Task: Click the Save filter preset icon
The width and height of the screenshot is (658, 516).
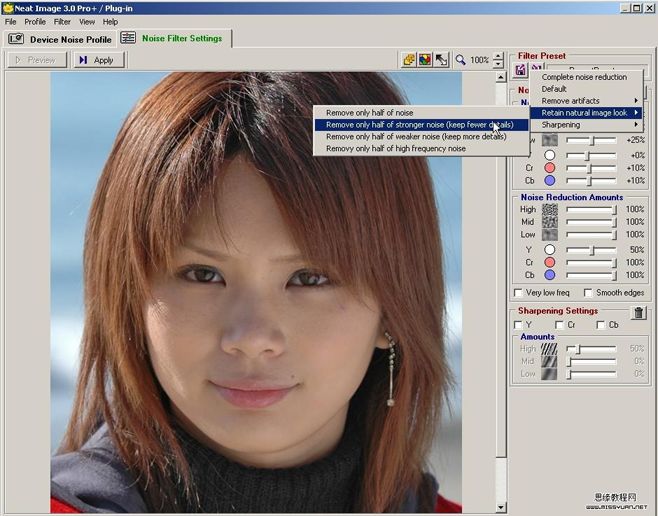Action: tap(520, 70)
